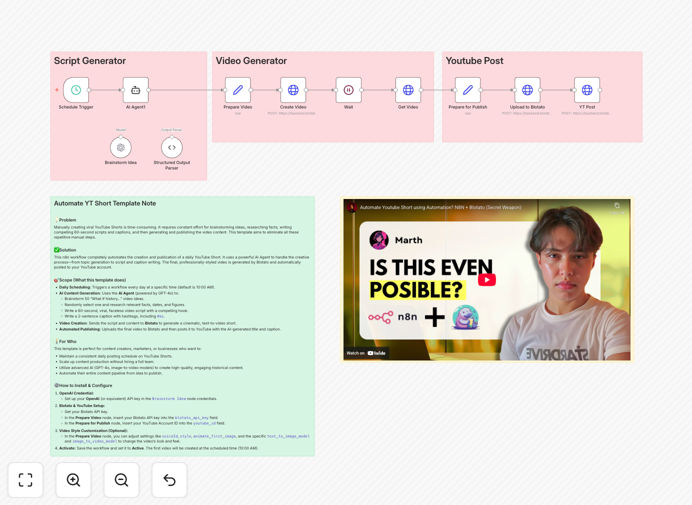Open the Upload to Blotato node
This screenshot has width=692, height=505.
[x=527, y=90]
